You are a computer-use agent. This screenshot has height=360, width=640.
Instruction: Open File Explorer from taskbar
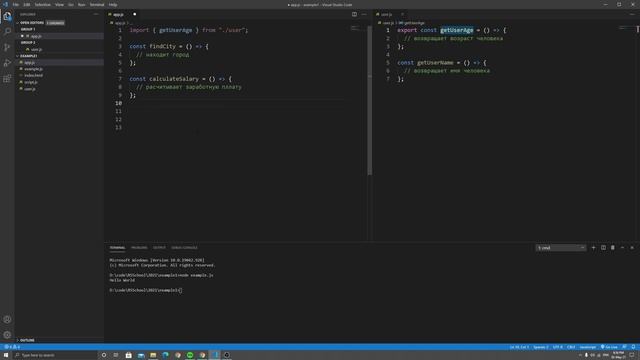(x=153, y=355)
